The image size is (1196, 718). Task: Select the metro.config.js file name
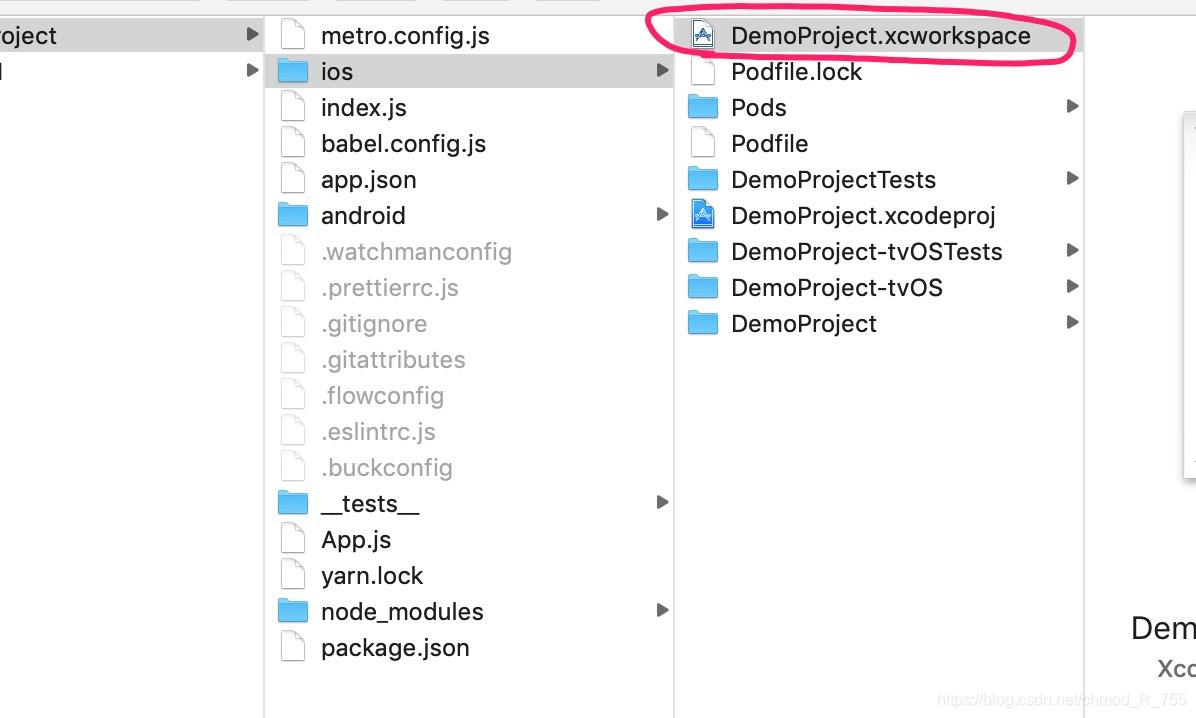(405, 36)
